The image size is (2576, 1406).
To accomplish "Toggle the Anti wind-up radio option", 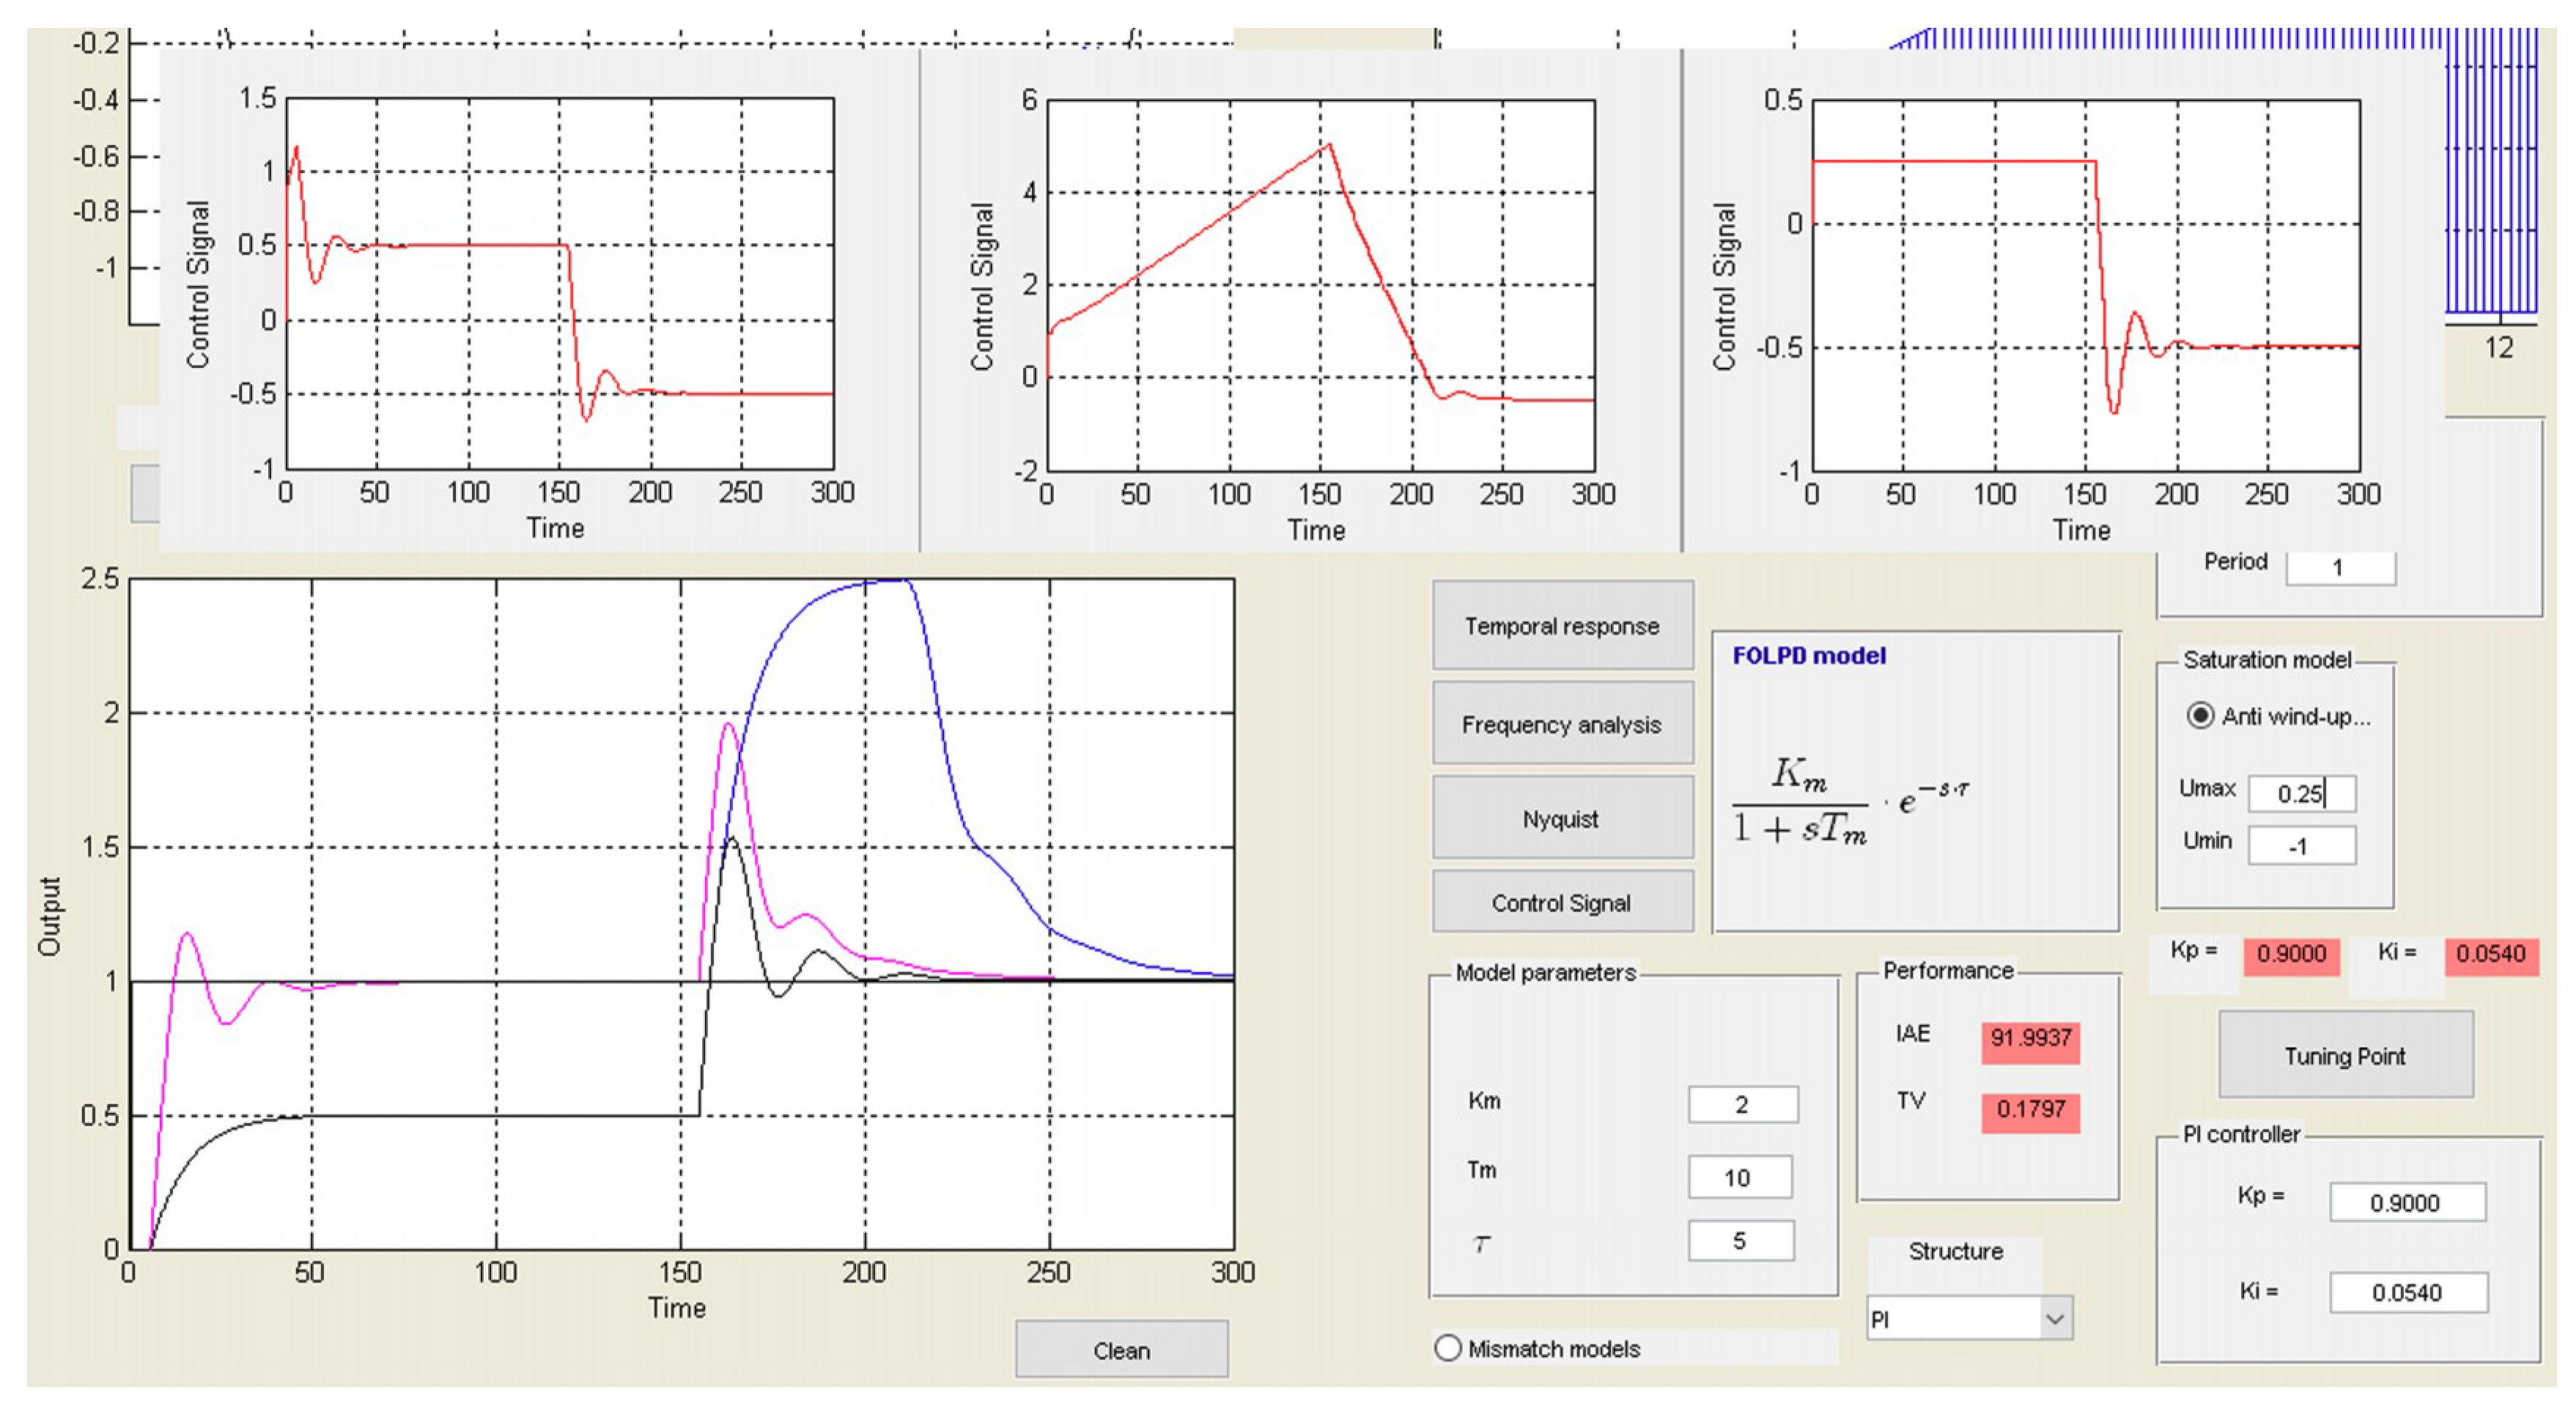I will 2199,716.
